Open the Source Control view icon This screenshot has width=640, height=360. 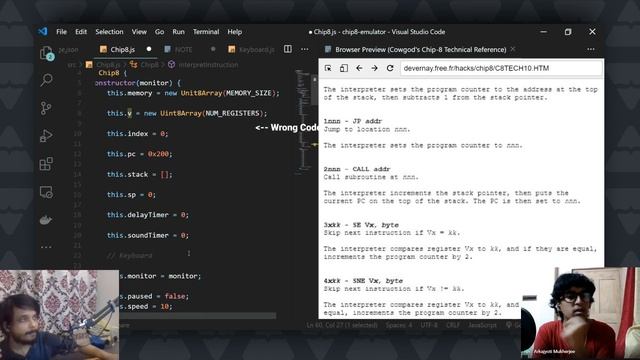coord(46,108)
